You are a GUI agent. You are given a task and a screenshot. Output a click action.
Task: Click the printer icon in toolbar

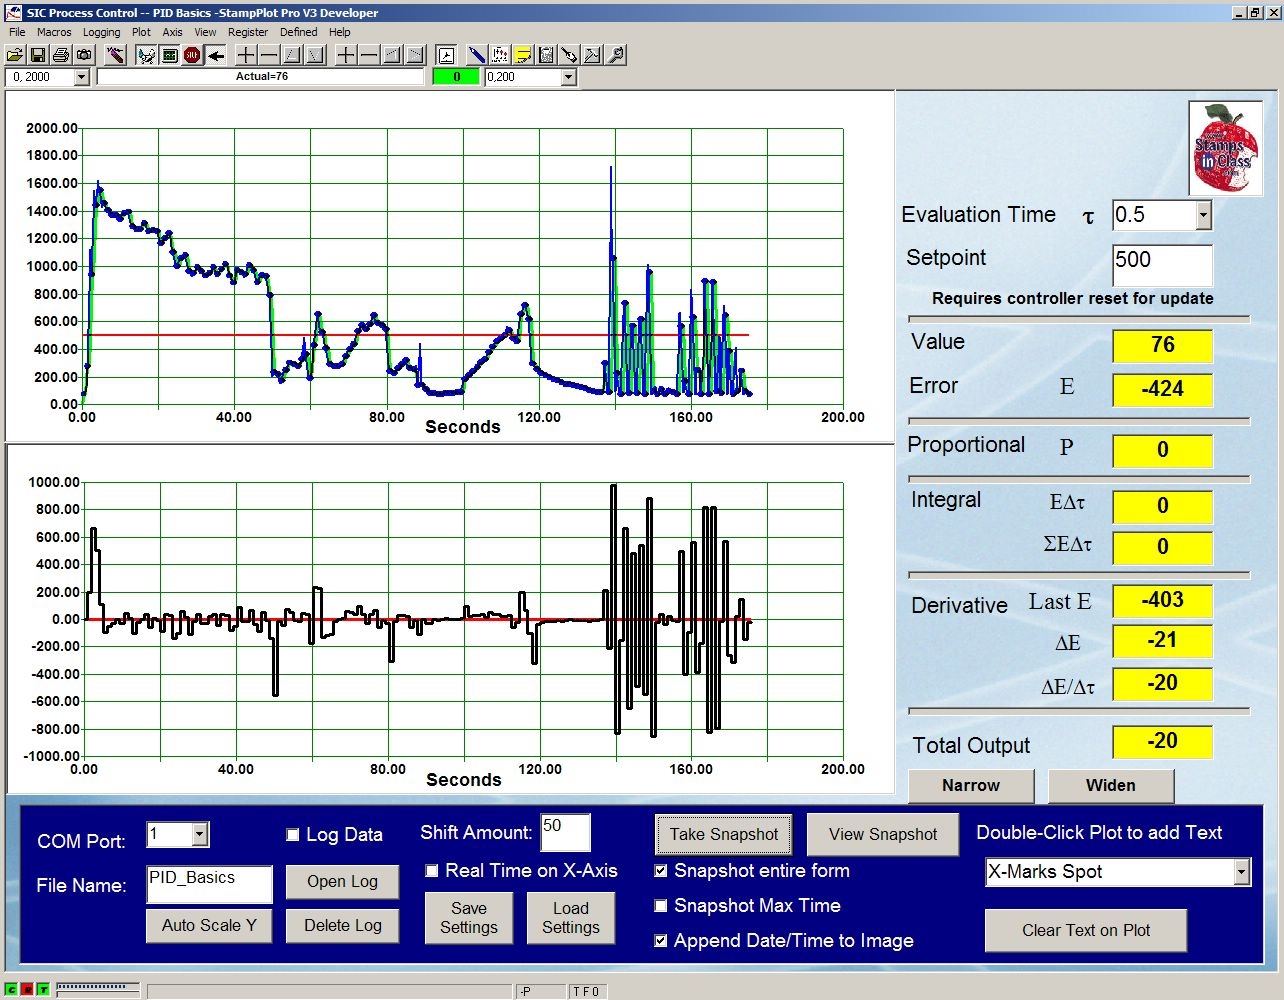coord(61,55)
